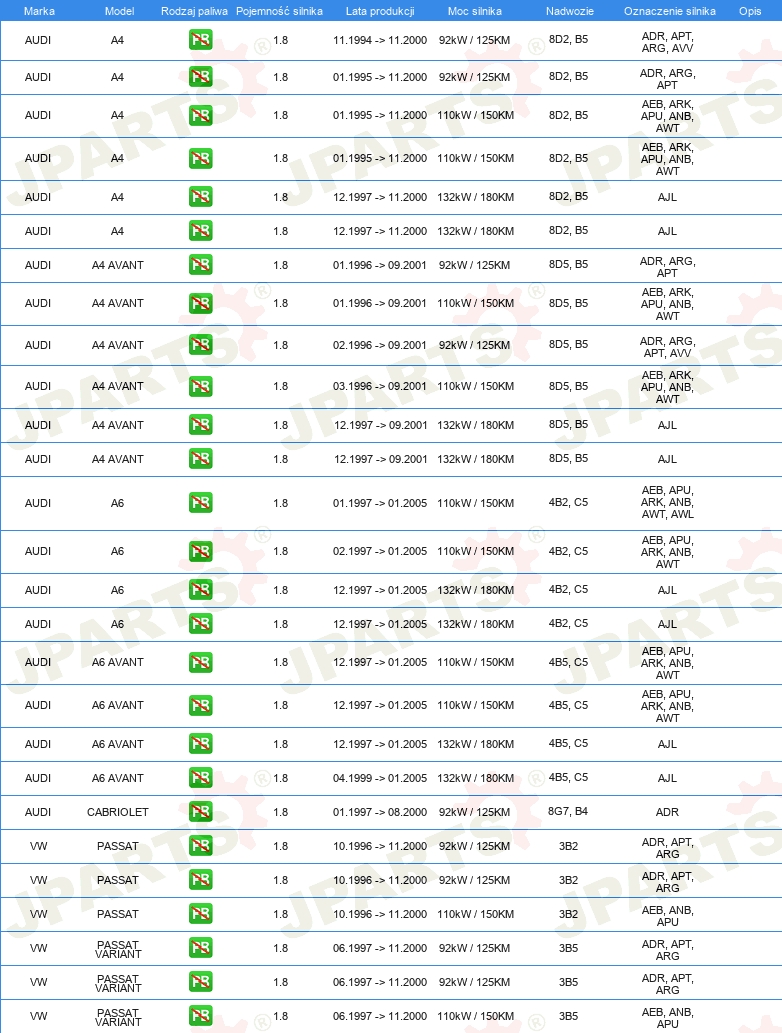Click 110kW / 150KM in A6 02.1997 row
782x1033 pixels.
coord(475,551)
